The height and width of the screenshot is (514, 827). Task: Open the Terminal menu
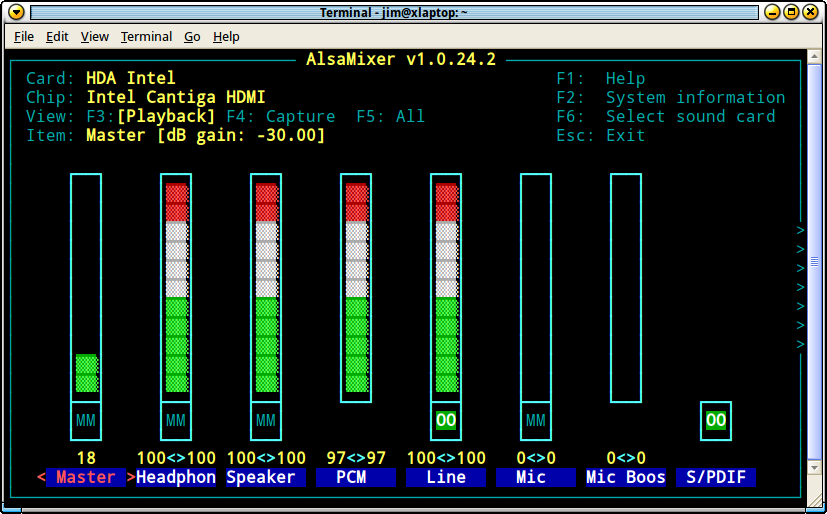(146, 36)
